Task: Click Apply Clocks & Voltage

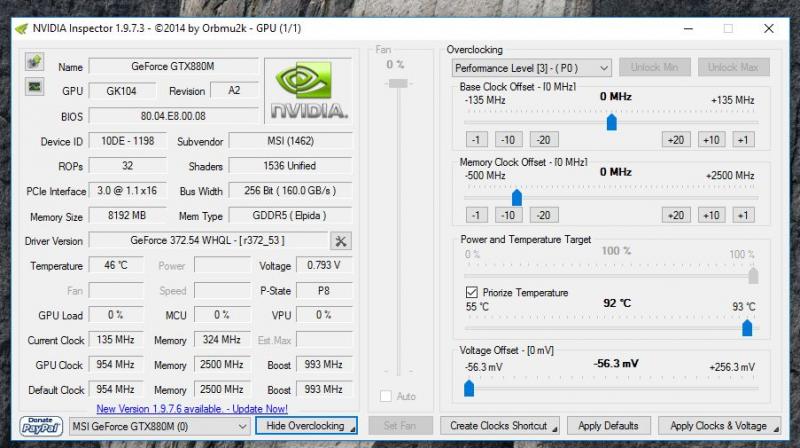Action: [x=719, y=426]
